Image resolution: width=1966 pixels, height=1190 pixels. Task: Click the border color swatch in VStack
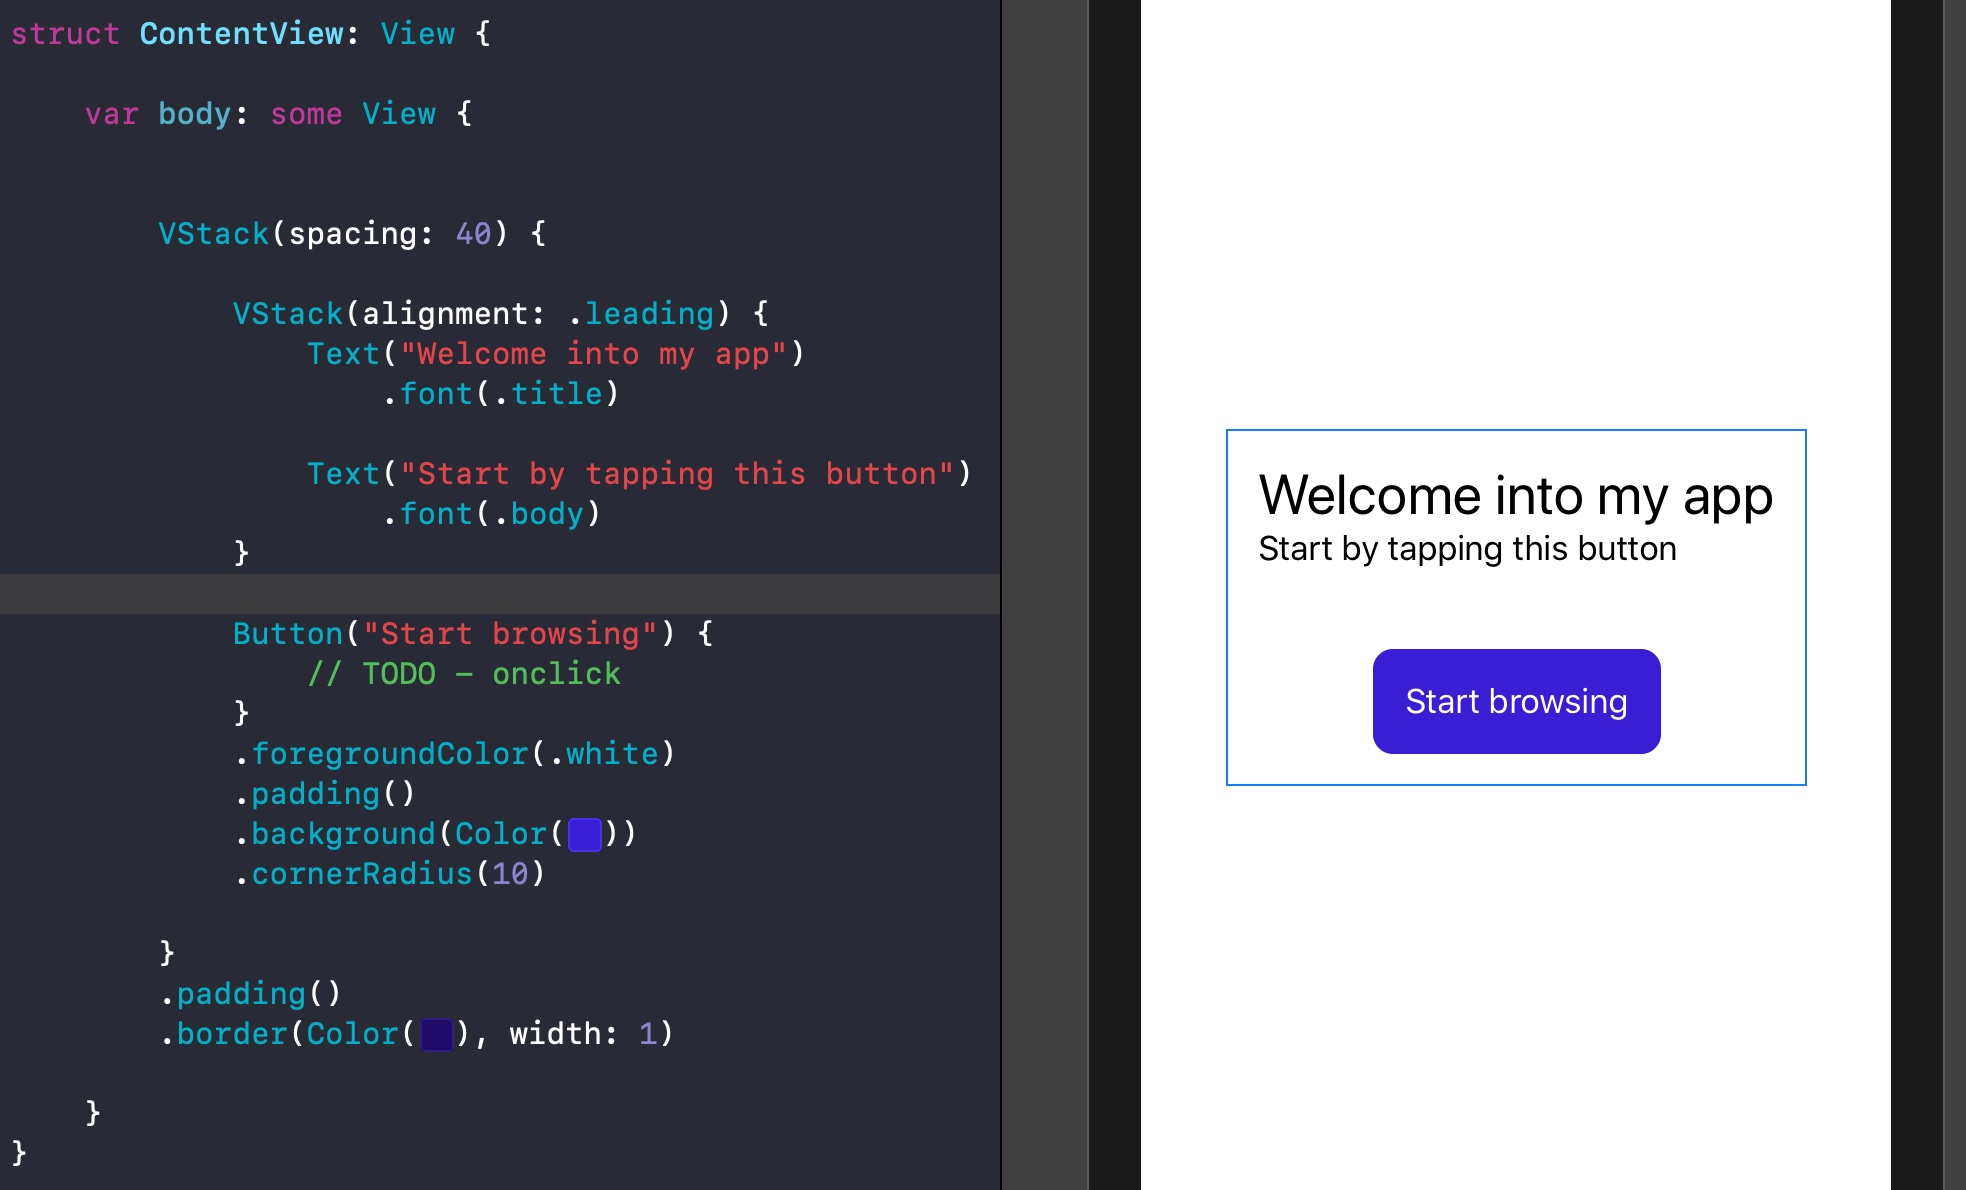440,1034
